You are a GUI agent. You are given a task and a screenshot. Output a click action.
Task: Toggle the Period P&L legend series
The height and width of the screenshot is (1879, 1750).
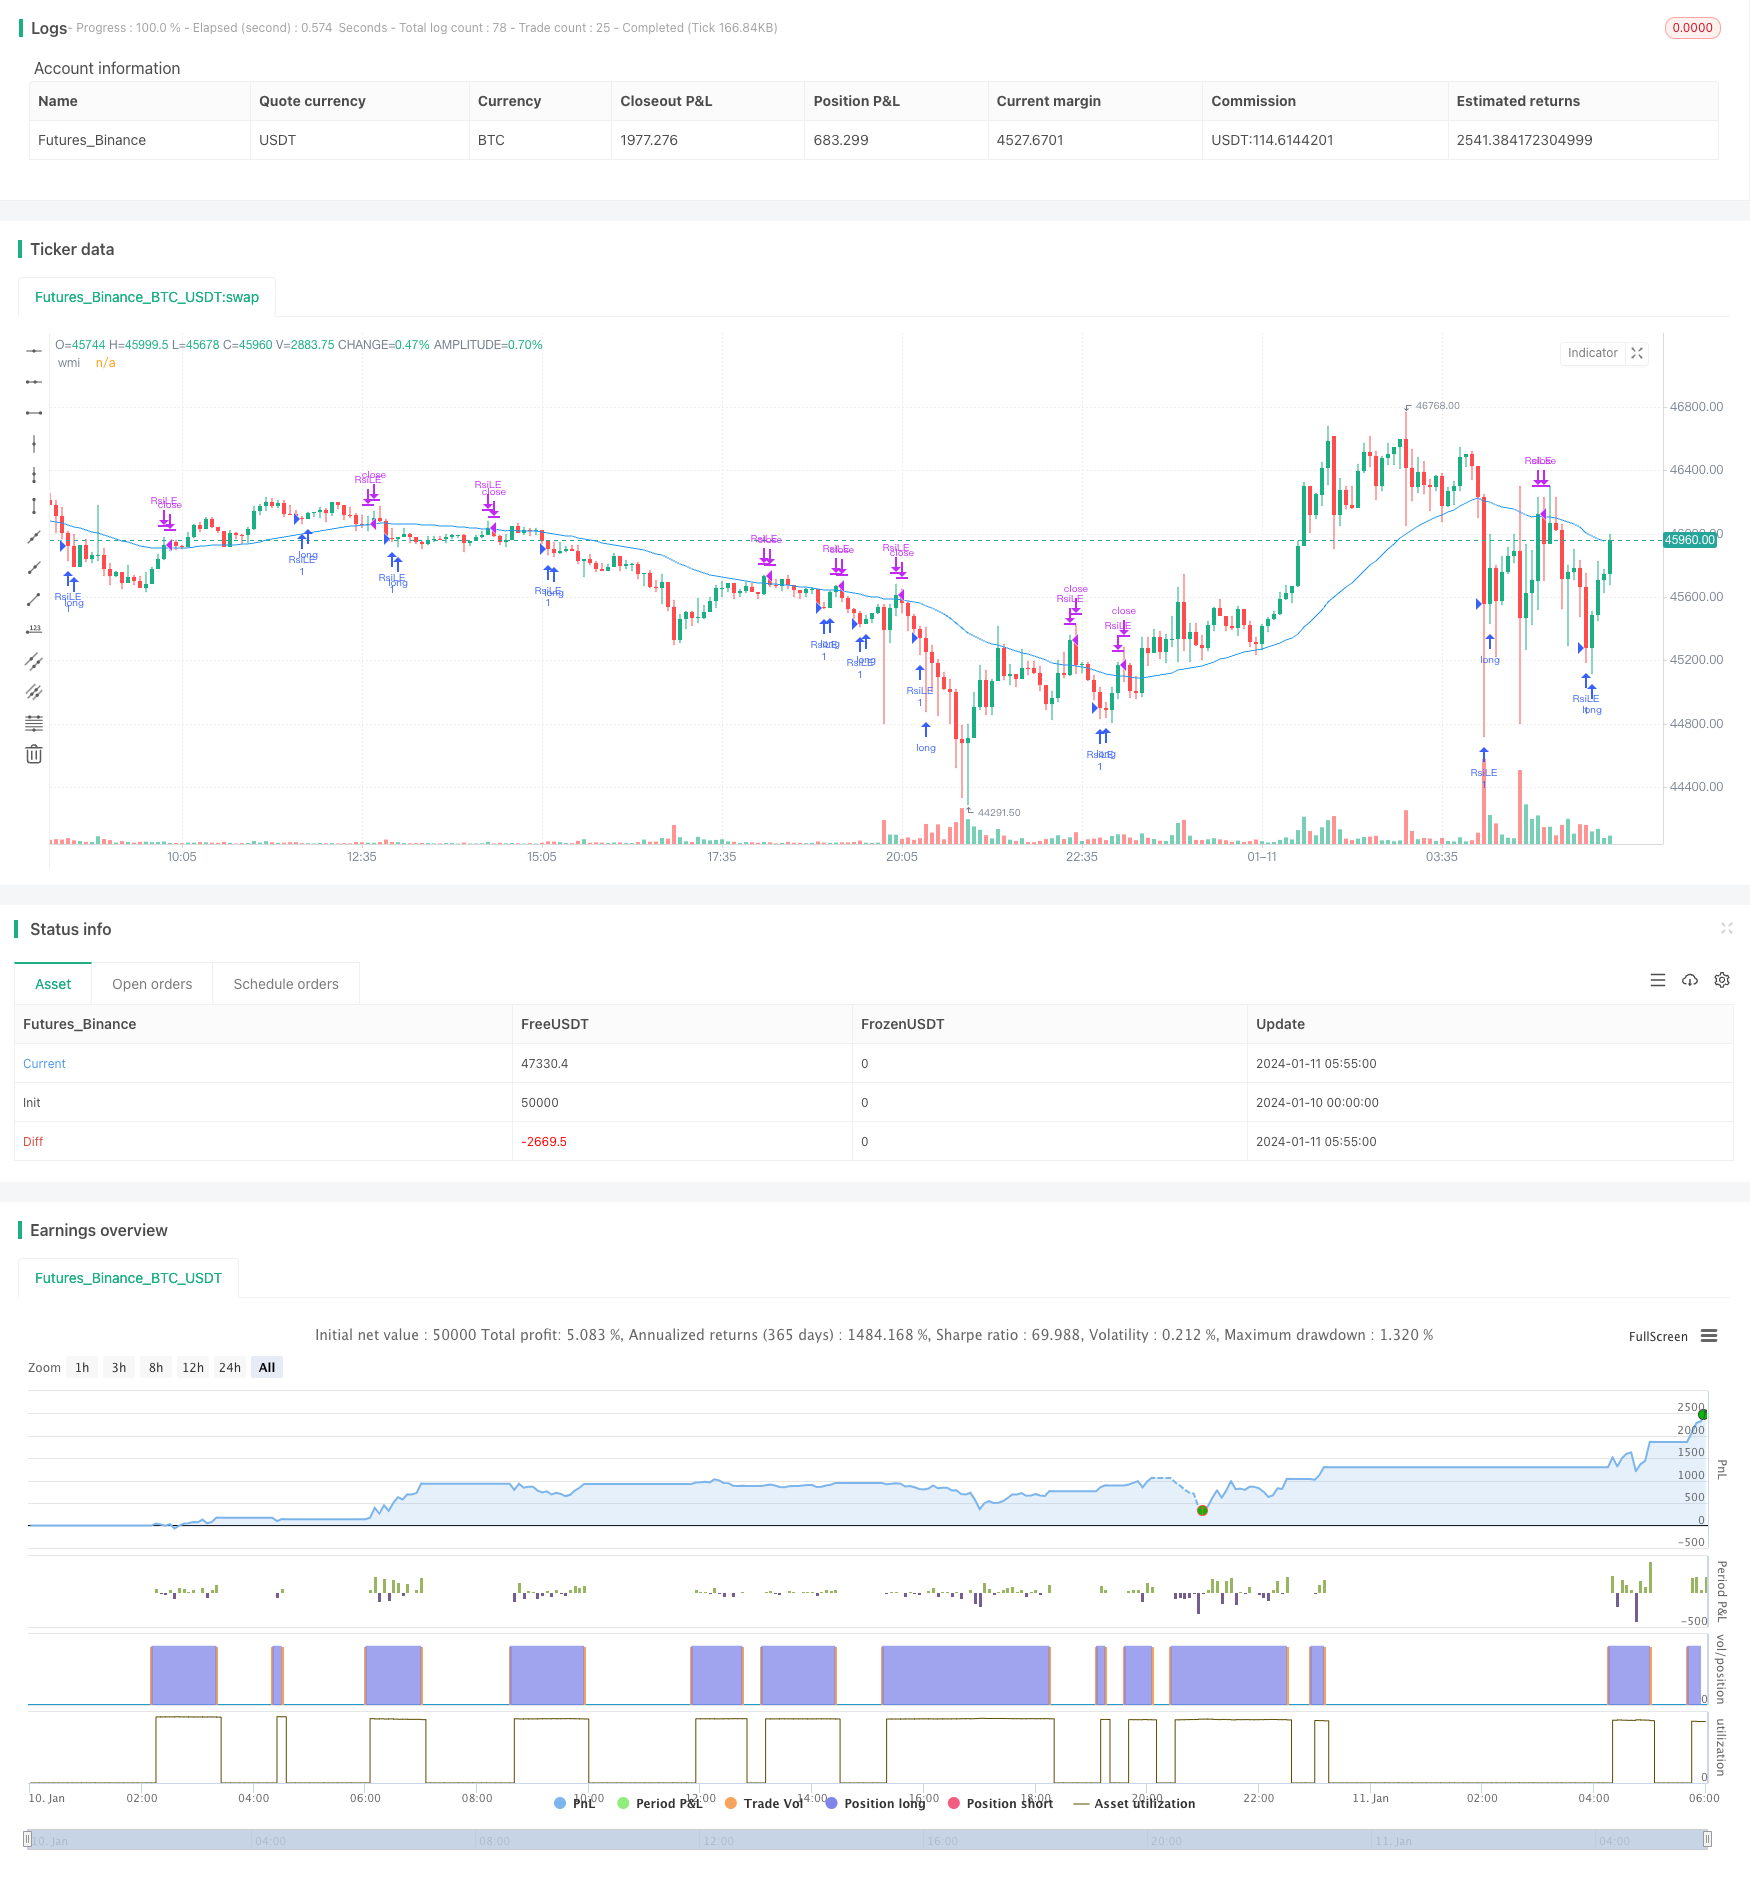tap(660, 1803)
